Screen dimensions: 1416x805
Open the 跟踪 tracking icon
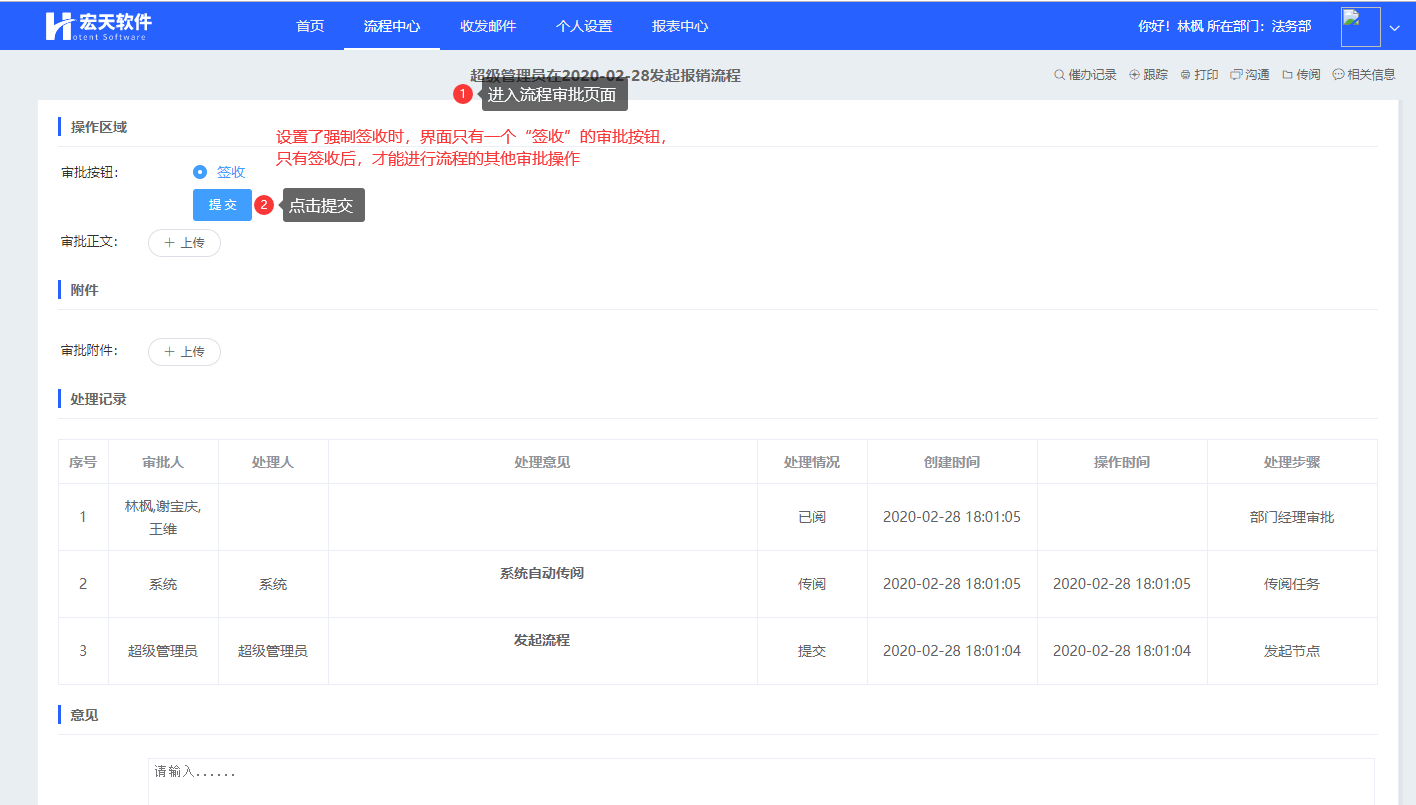pos(1134,75)
